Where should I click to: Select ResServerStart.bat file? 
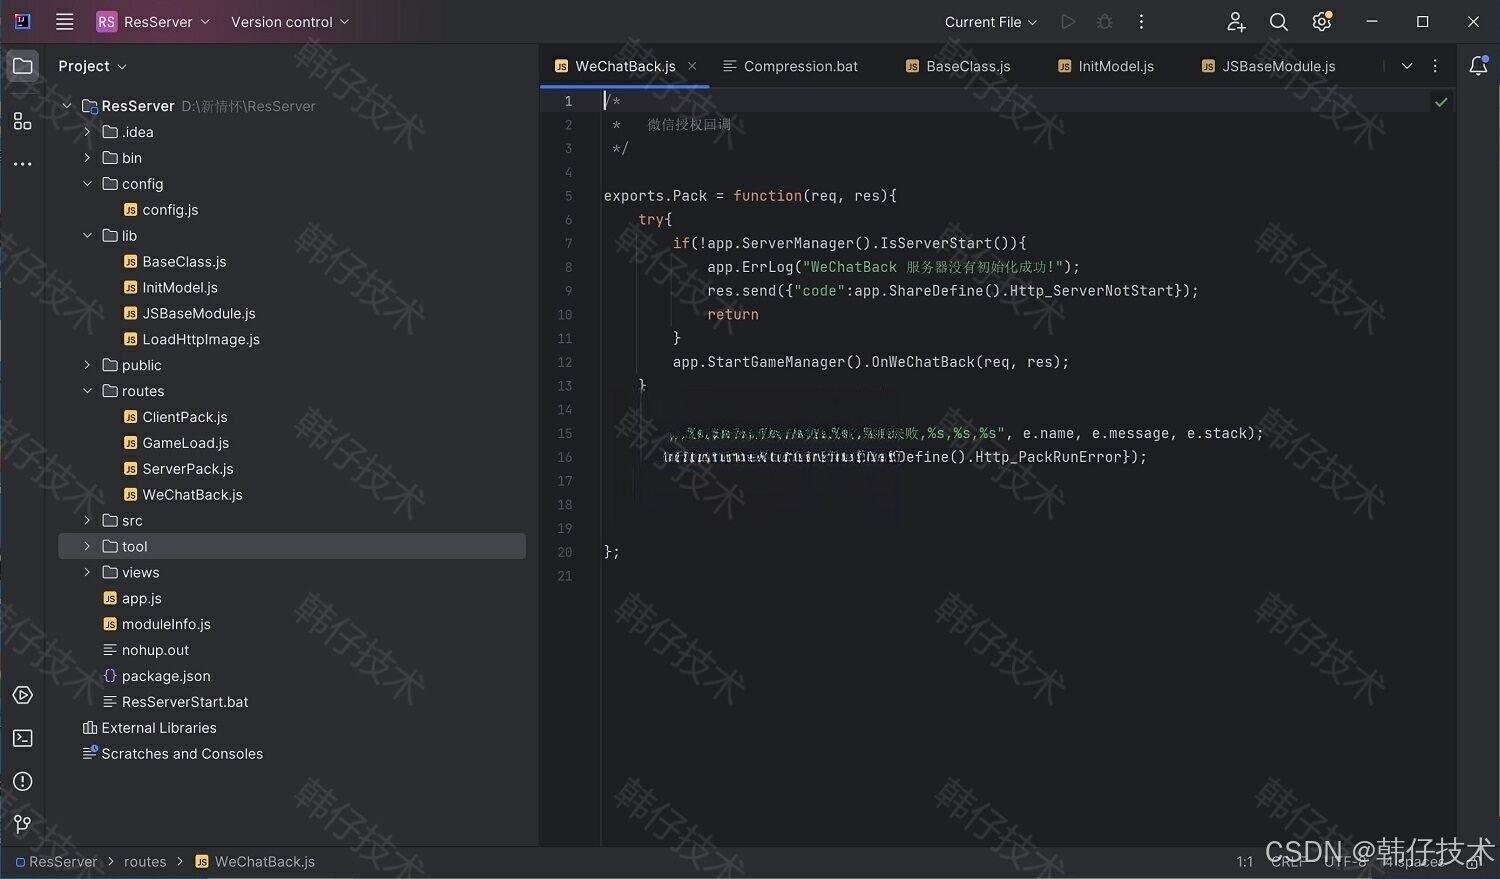pos(175,702)
